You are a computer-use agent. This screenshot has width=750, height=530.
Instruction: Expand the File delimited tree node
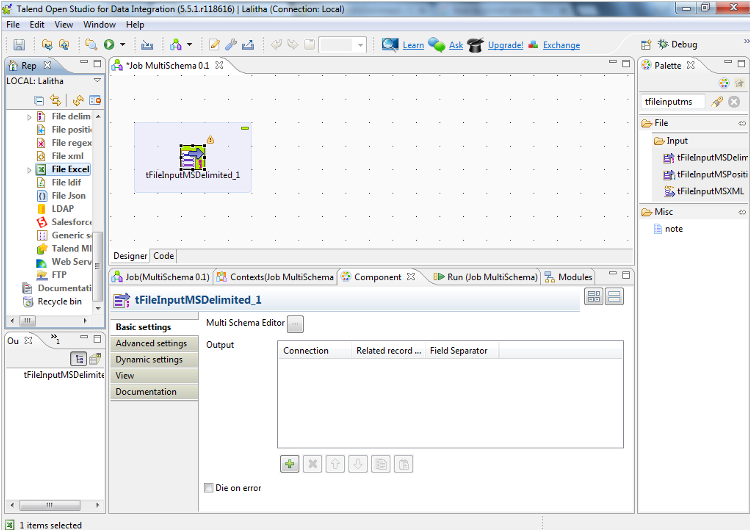pyautogui.click(x=29, y=117)
